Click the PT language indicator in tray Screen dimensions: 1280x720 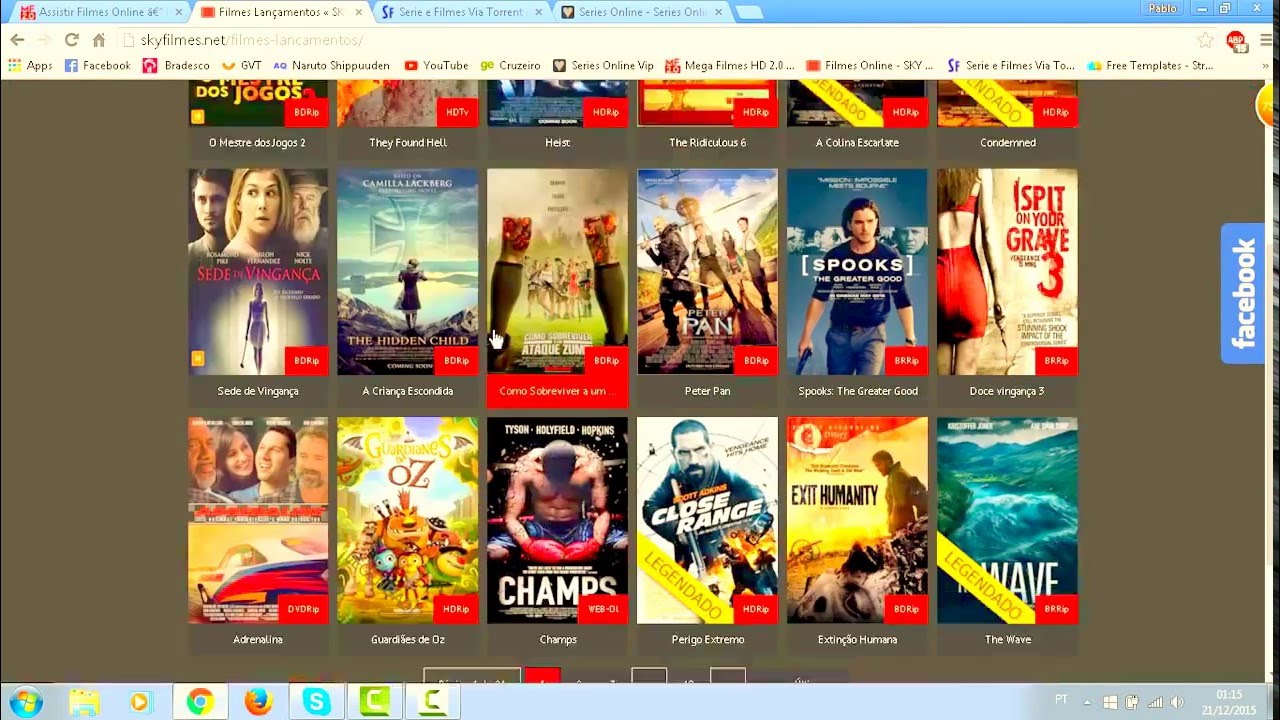tap(1061, 702)
